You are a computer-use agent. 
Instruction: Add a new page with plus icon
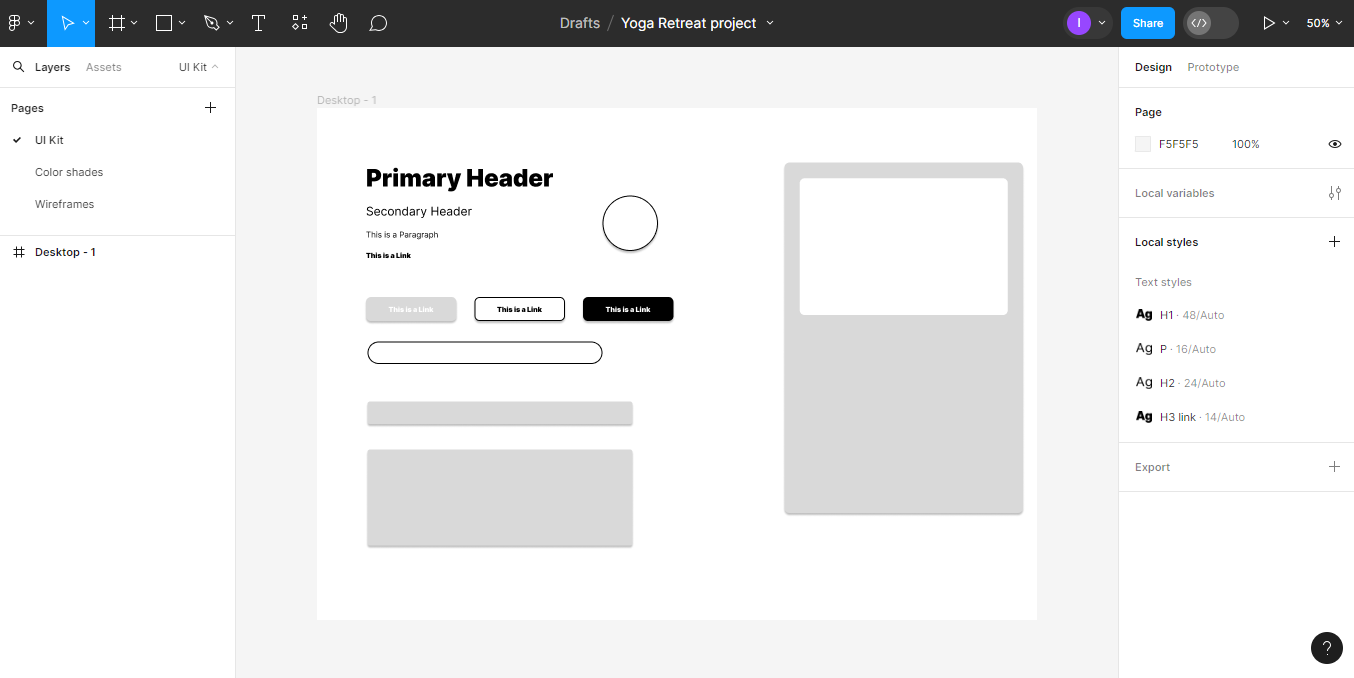point(210,108)
